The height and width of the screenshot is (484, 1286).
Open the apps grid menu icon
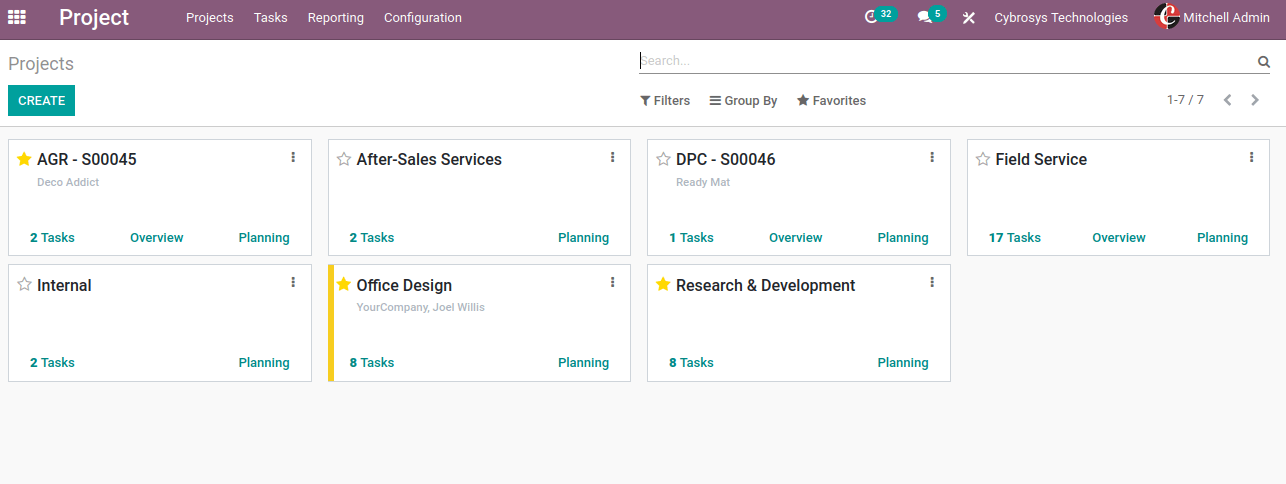(x=17, y=17)
